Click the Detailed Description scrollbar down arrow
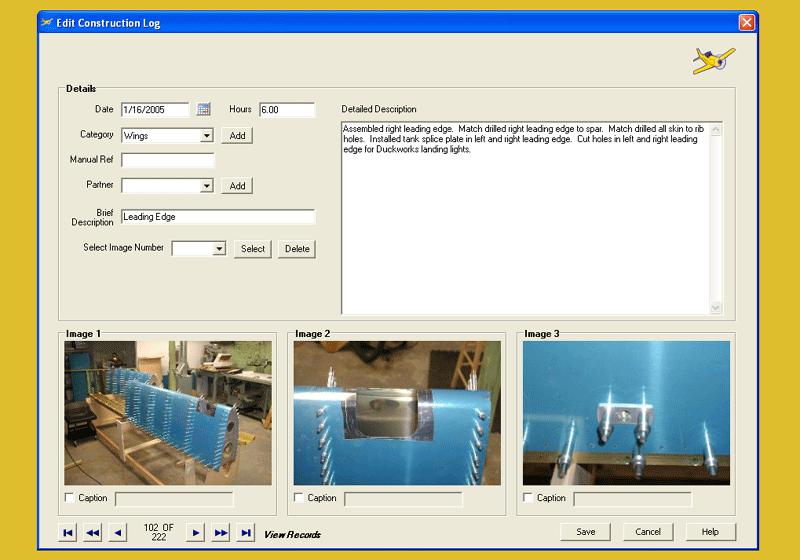 pyautogui.click(x=715, y=308)
